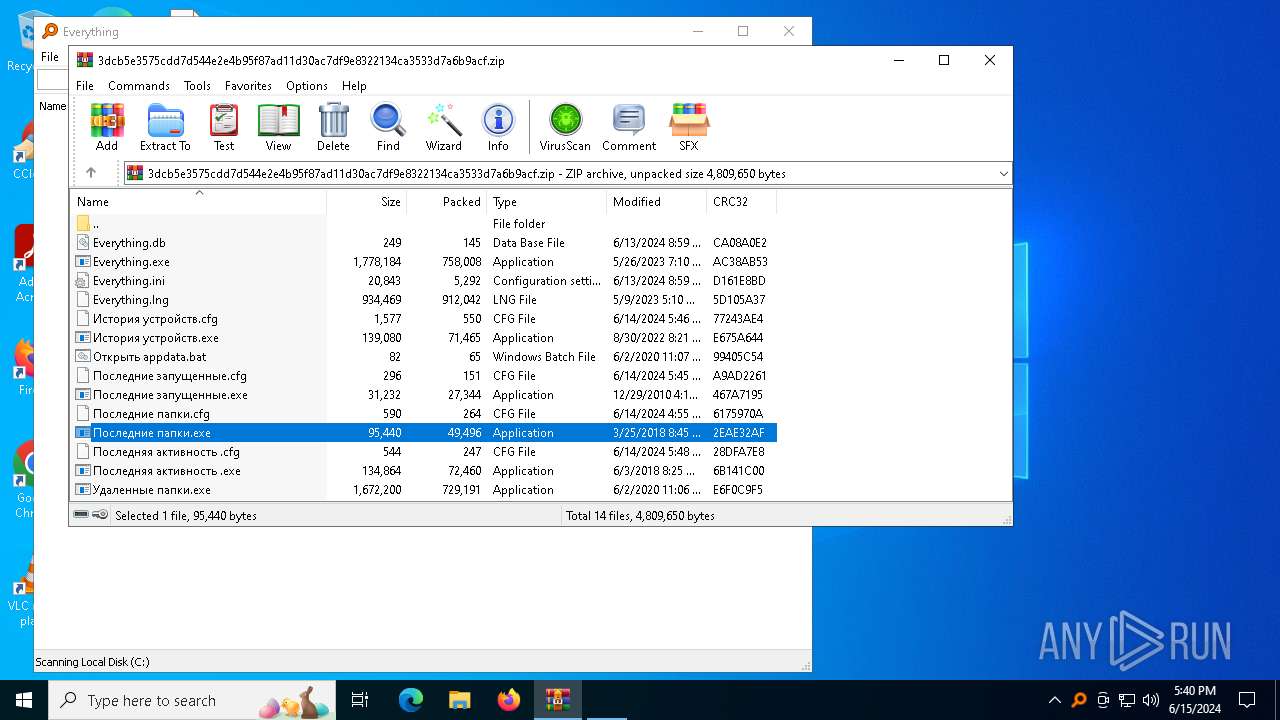Click the drive icon in WinRAR status bar
Screen dimensions: 1280x720
click(x=81, y=515)
